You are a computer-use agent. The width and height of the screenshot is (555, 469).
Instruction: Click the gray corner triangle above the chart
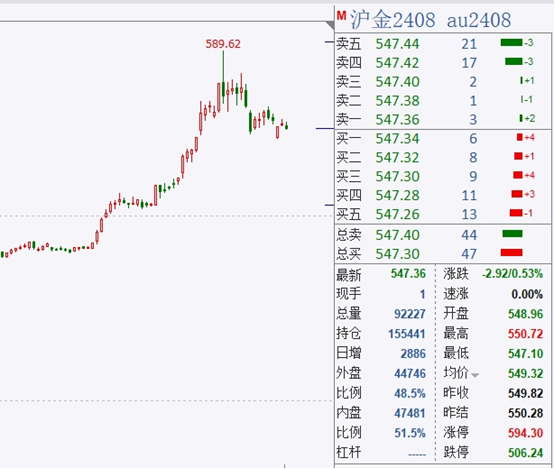330,25
